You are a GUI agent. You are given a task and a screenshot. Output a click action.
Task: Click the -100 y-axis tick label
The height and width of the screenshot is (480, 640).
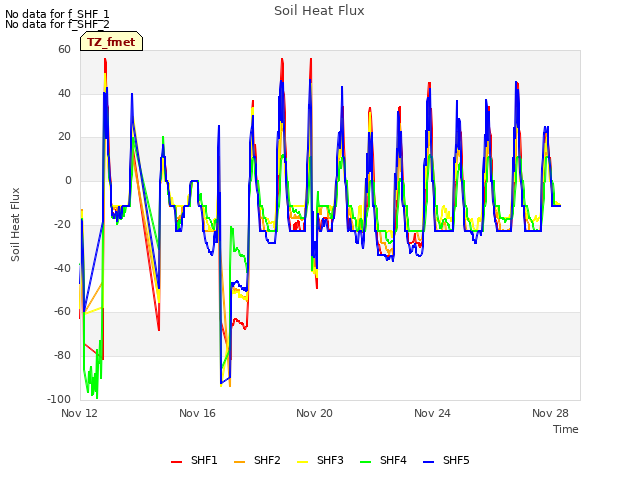(x=59, y=399)
